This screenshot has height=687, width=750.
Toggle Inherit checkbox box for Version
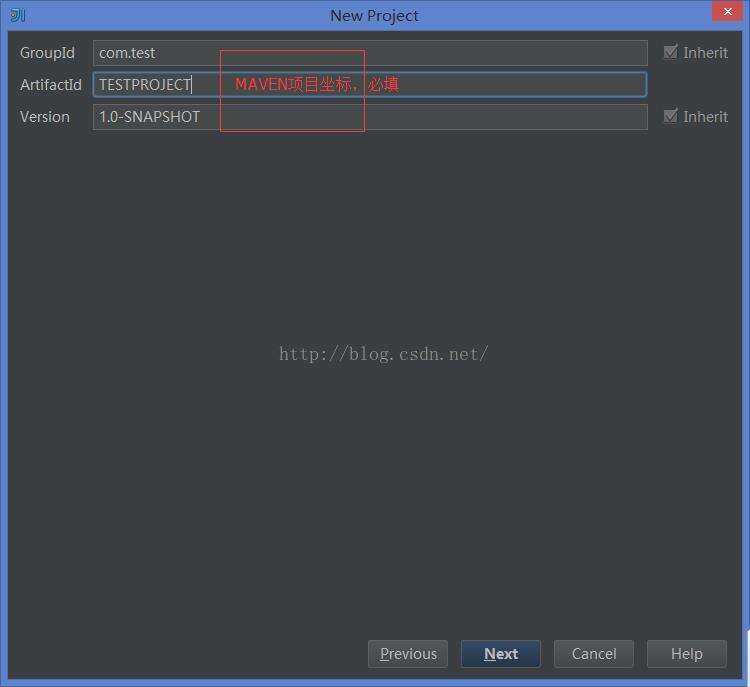click(671, 116)
